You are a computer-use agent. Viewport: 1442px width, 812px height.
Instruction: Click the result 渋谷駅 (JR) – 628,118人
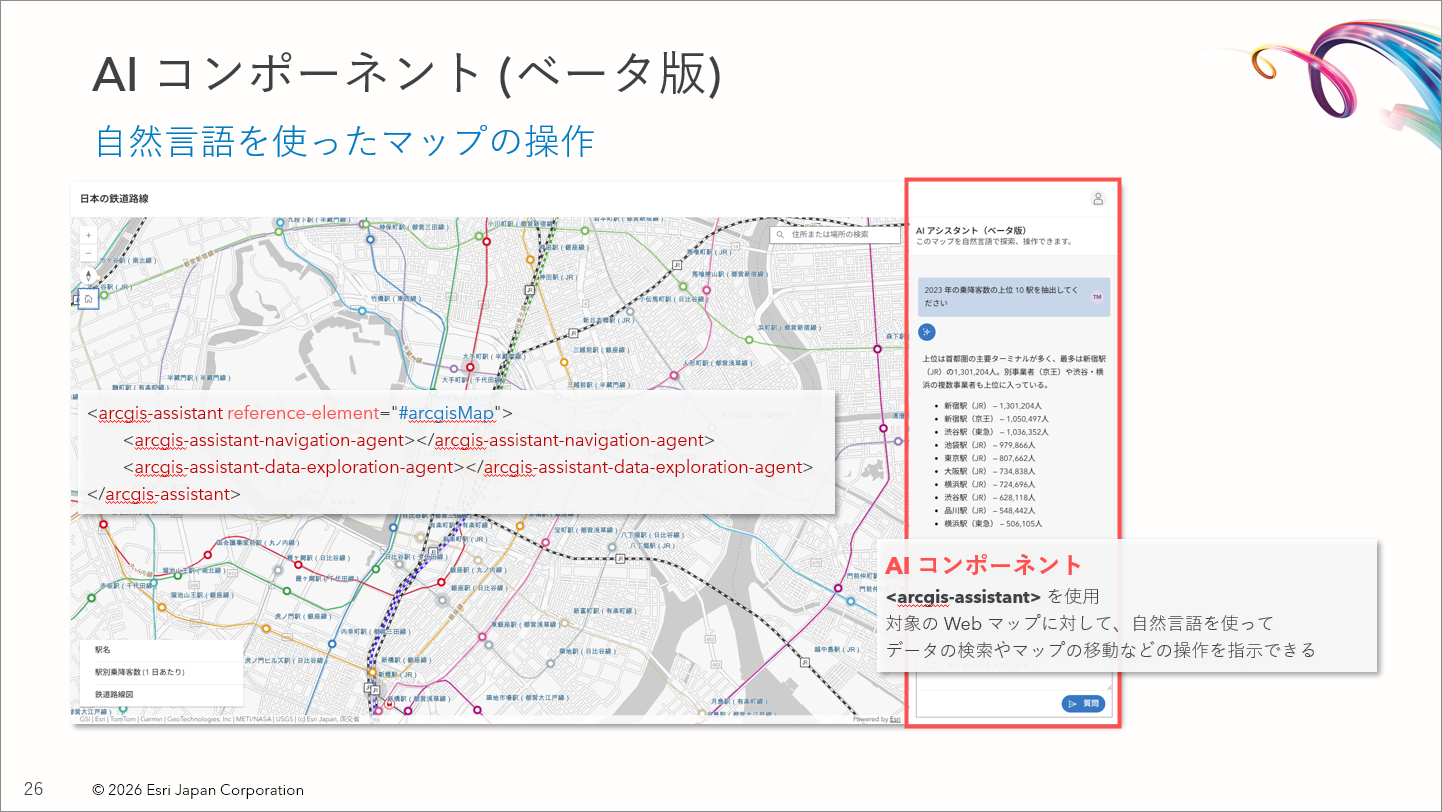tap(989, 497)
